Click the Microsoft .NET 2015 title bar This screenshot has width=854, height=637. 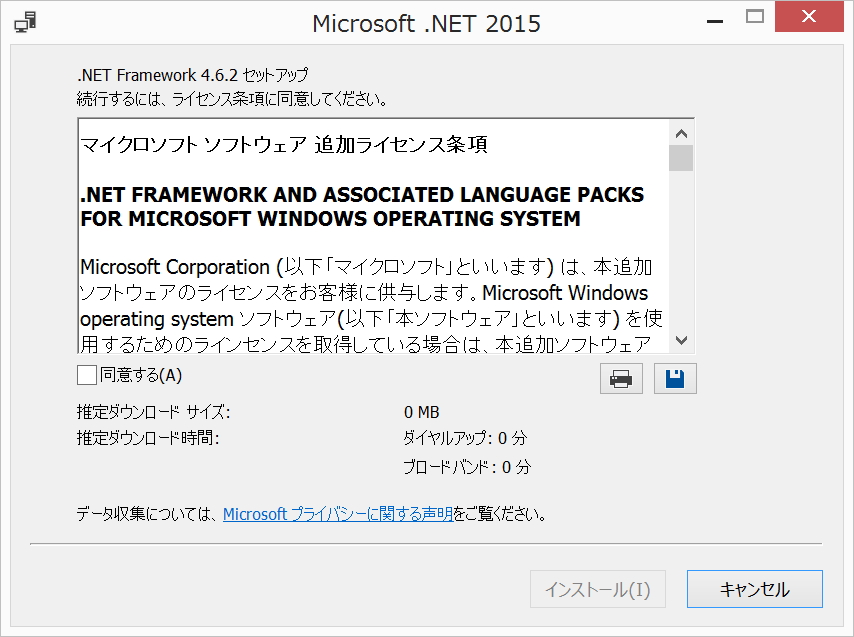427,22
